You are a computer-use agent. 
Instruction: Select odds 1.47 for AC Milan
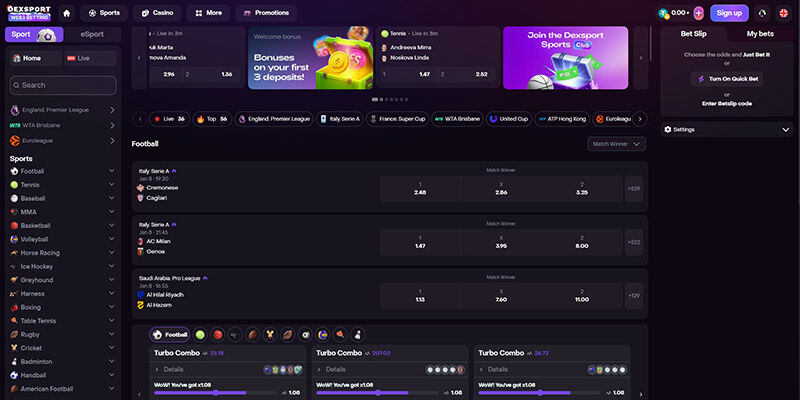[x=420, y=242]
